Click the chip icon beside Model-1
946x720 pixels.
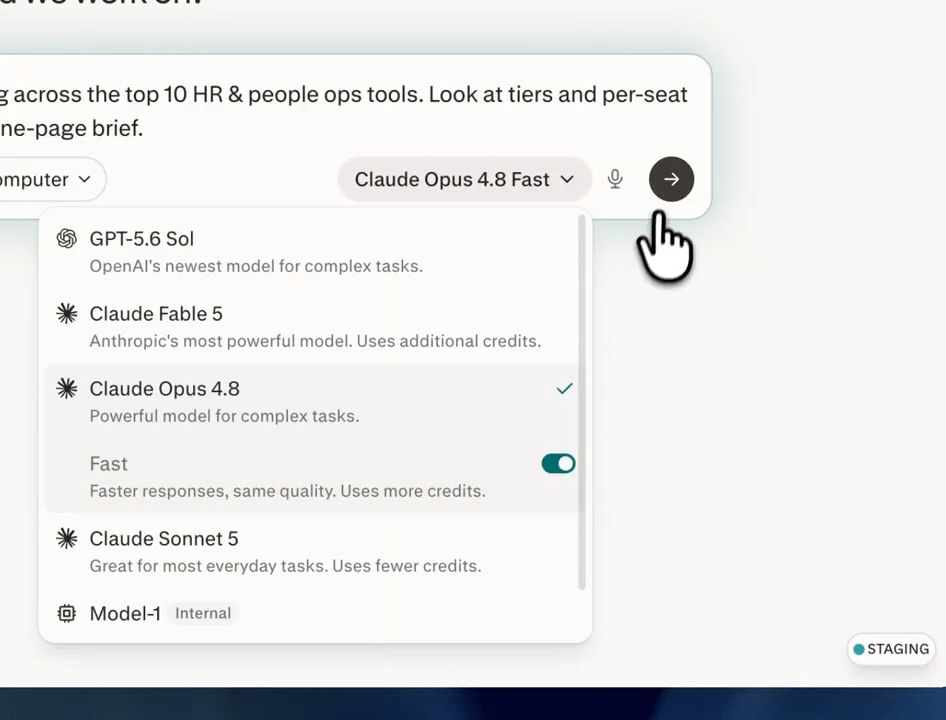(x=66, y=613)
